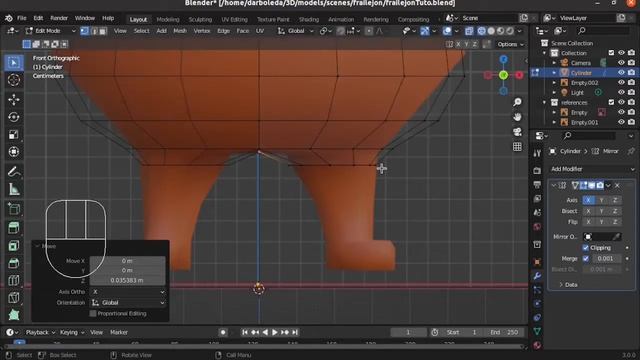Toggle X-Ray display in viewport header
Viewport: 640px width, 360px height.
pos(469,31)
